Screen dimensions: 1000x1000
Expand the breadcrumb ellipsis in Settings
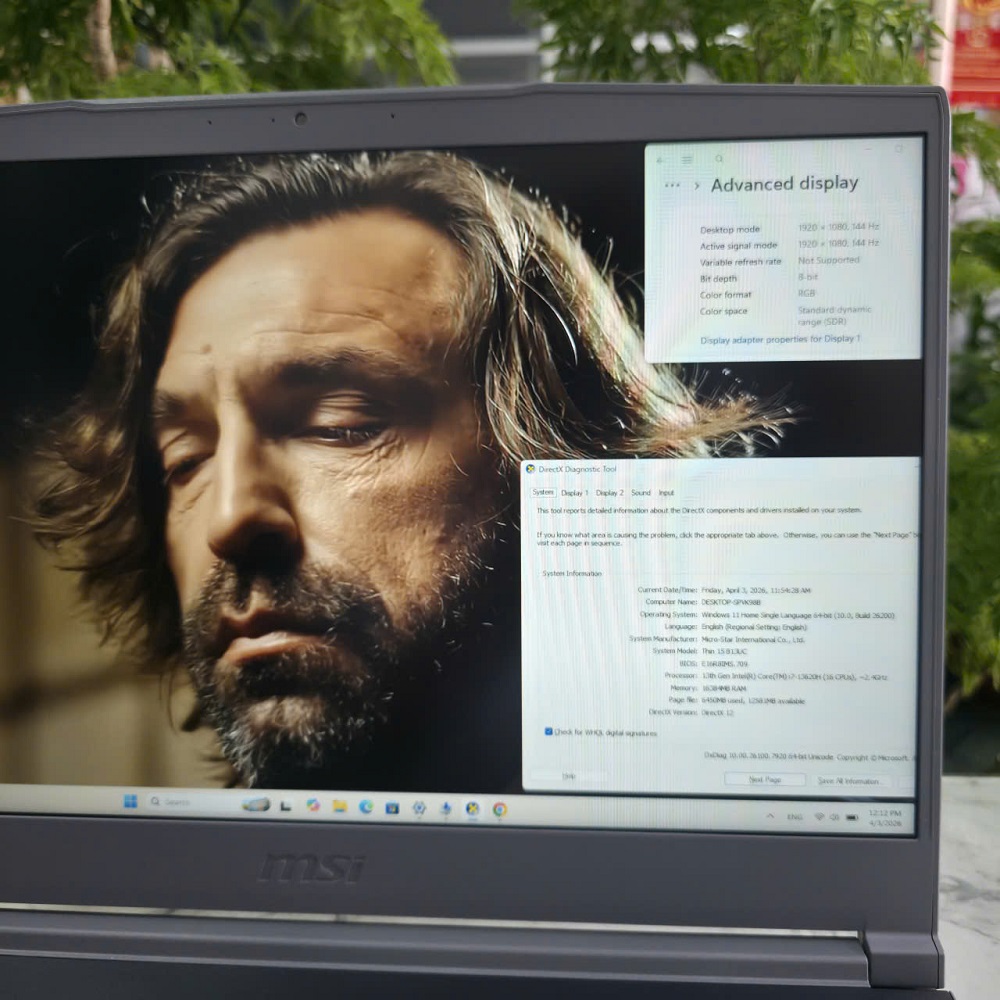pos(673,185)
